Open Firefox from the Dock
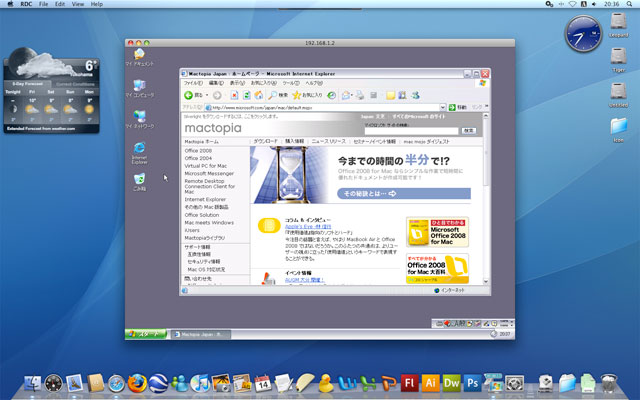 (x=137, y=384)
